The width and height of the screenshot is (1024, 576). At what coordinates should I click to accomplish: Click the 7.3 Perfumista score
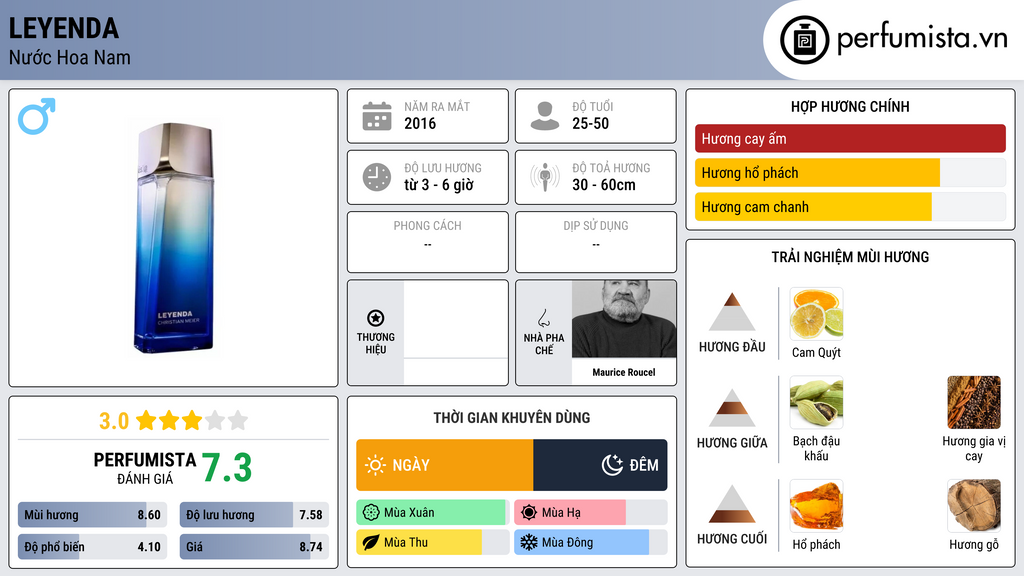click(227, 468)
